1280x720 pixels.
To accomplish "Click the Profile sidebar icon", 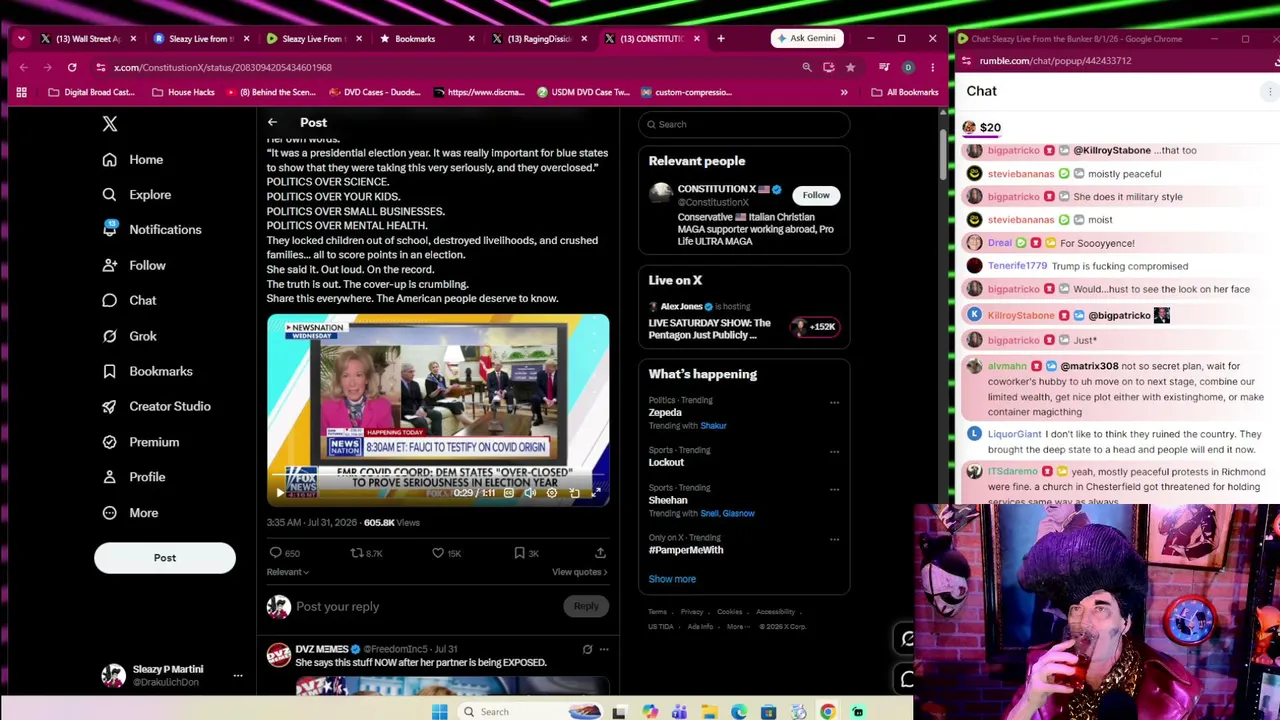I will click(x=109, y=477).
